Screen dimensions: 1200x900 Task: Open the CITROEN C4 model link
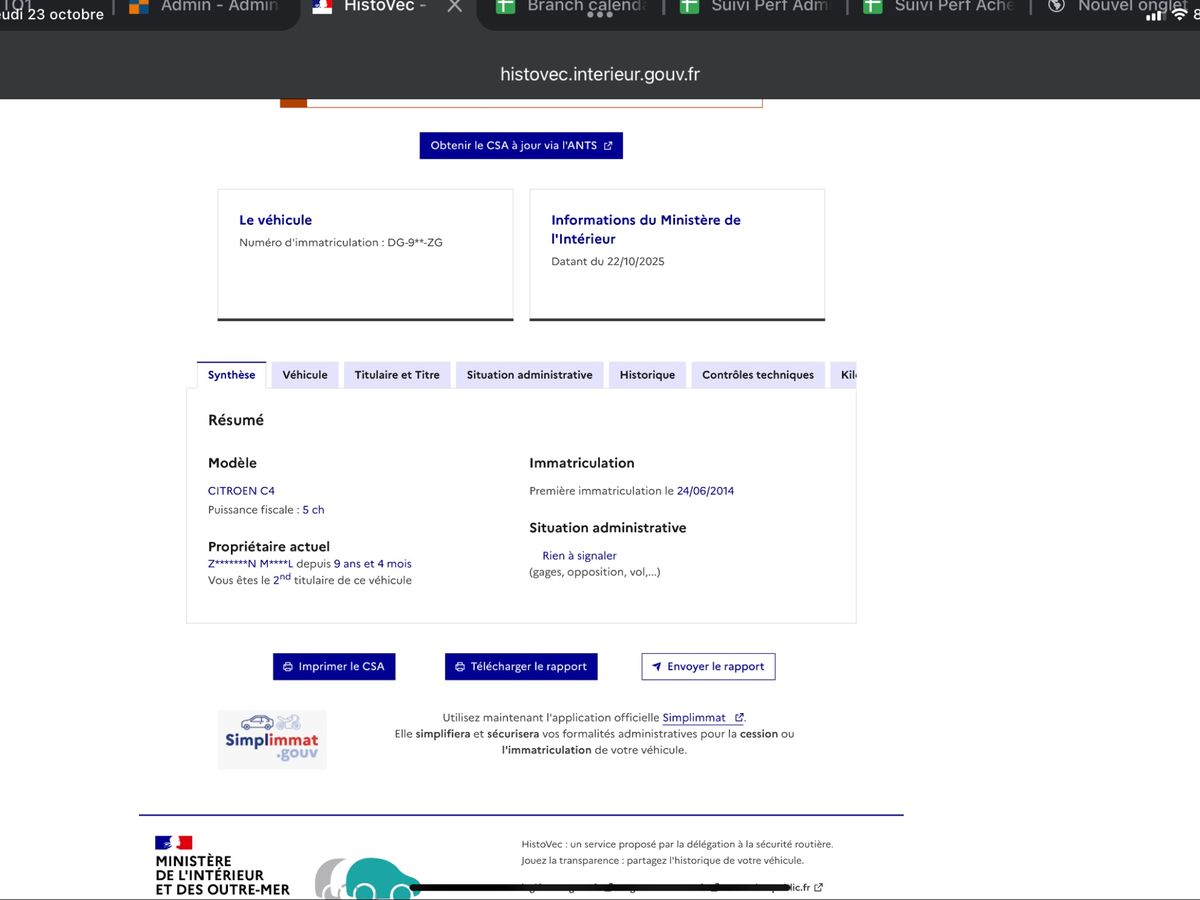241,490
